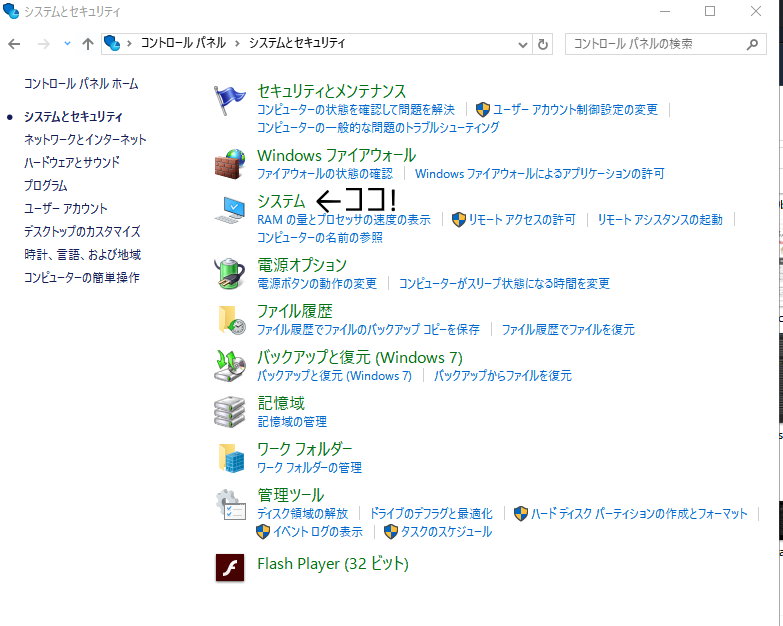Click リモート アシスタンスの起動 link
The width and height of the screenshot is (783, 626).
tap(660, 220)
